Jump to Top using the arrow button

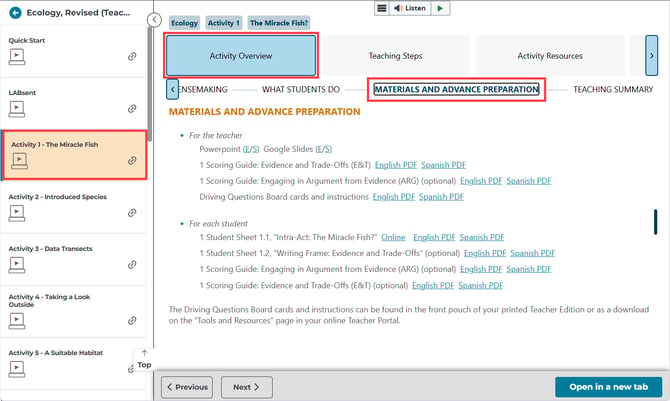coord(144,360)
